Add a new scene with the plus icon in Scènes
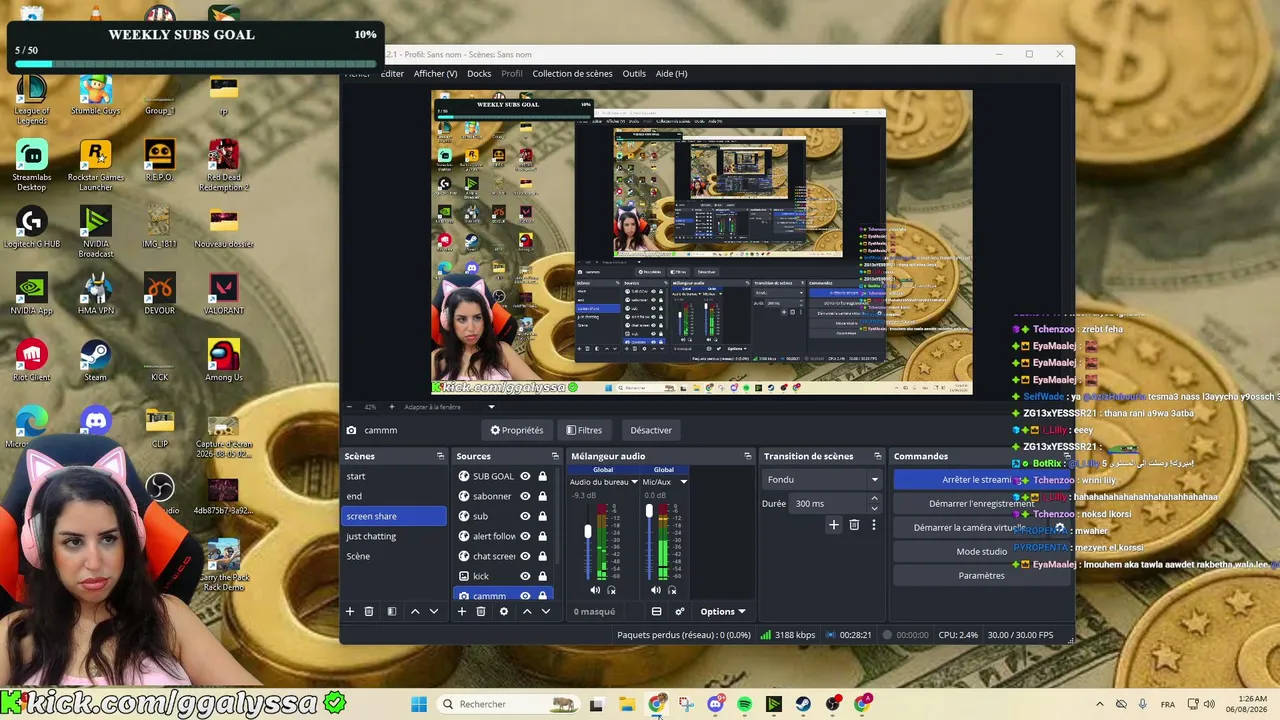The image size is (1280, 720). (350, 611)
